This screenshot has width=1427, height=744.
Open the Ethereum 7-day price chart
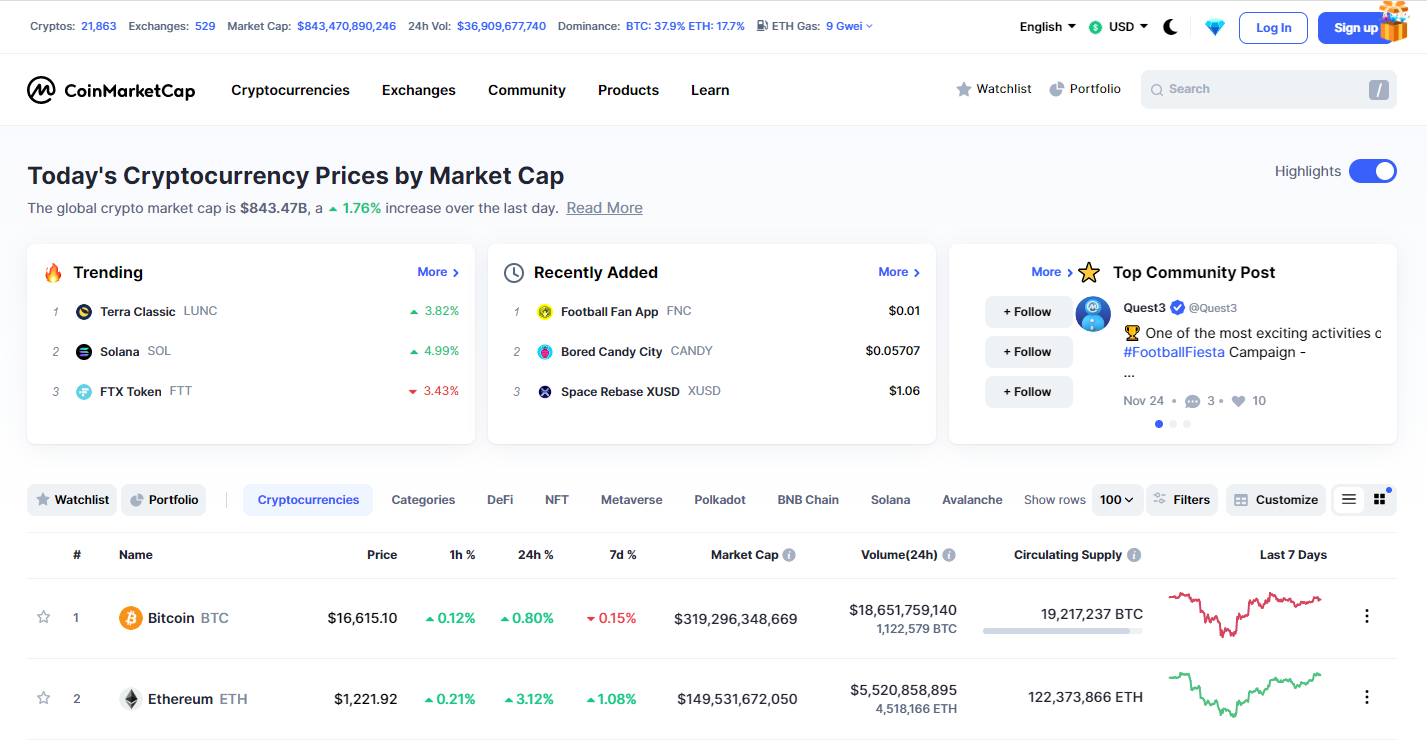(1245, 695)
